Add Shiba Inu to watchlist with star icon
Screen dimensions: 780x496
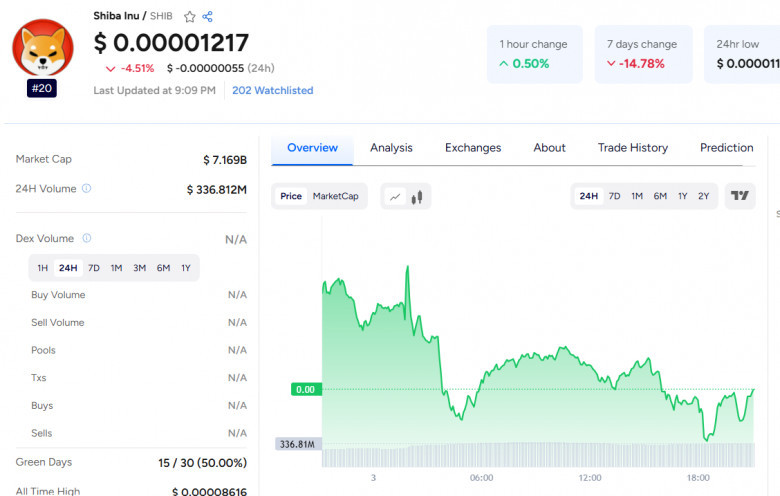190,17
